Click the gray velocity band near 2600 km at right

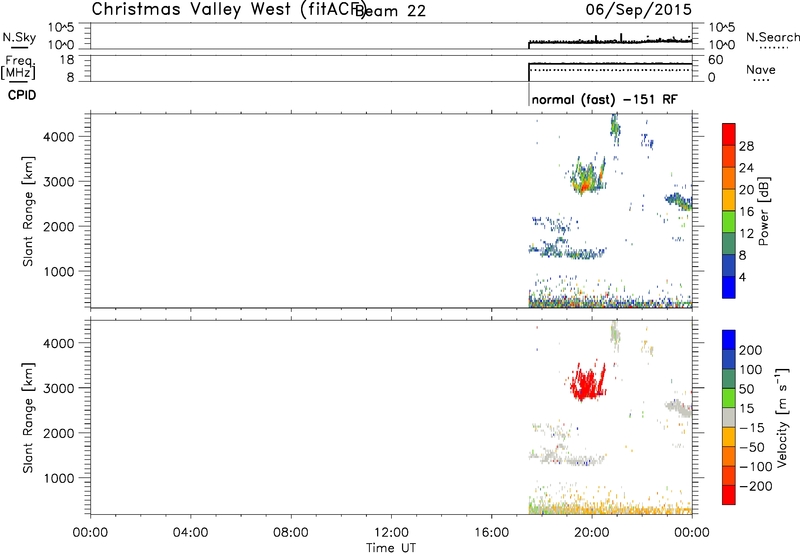679,408
